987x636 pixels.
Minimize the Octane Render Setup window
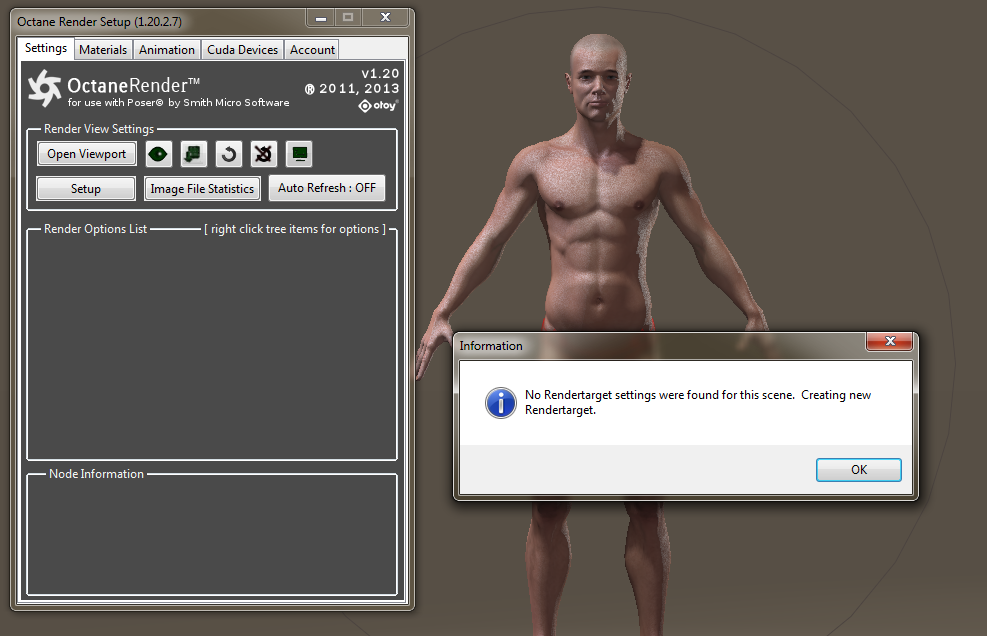tap(321, 18)
